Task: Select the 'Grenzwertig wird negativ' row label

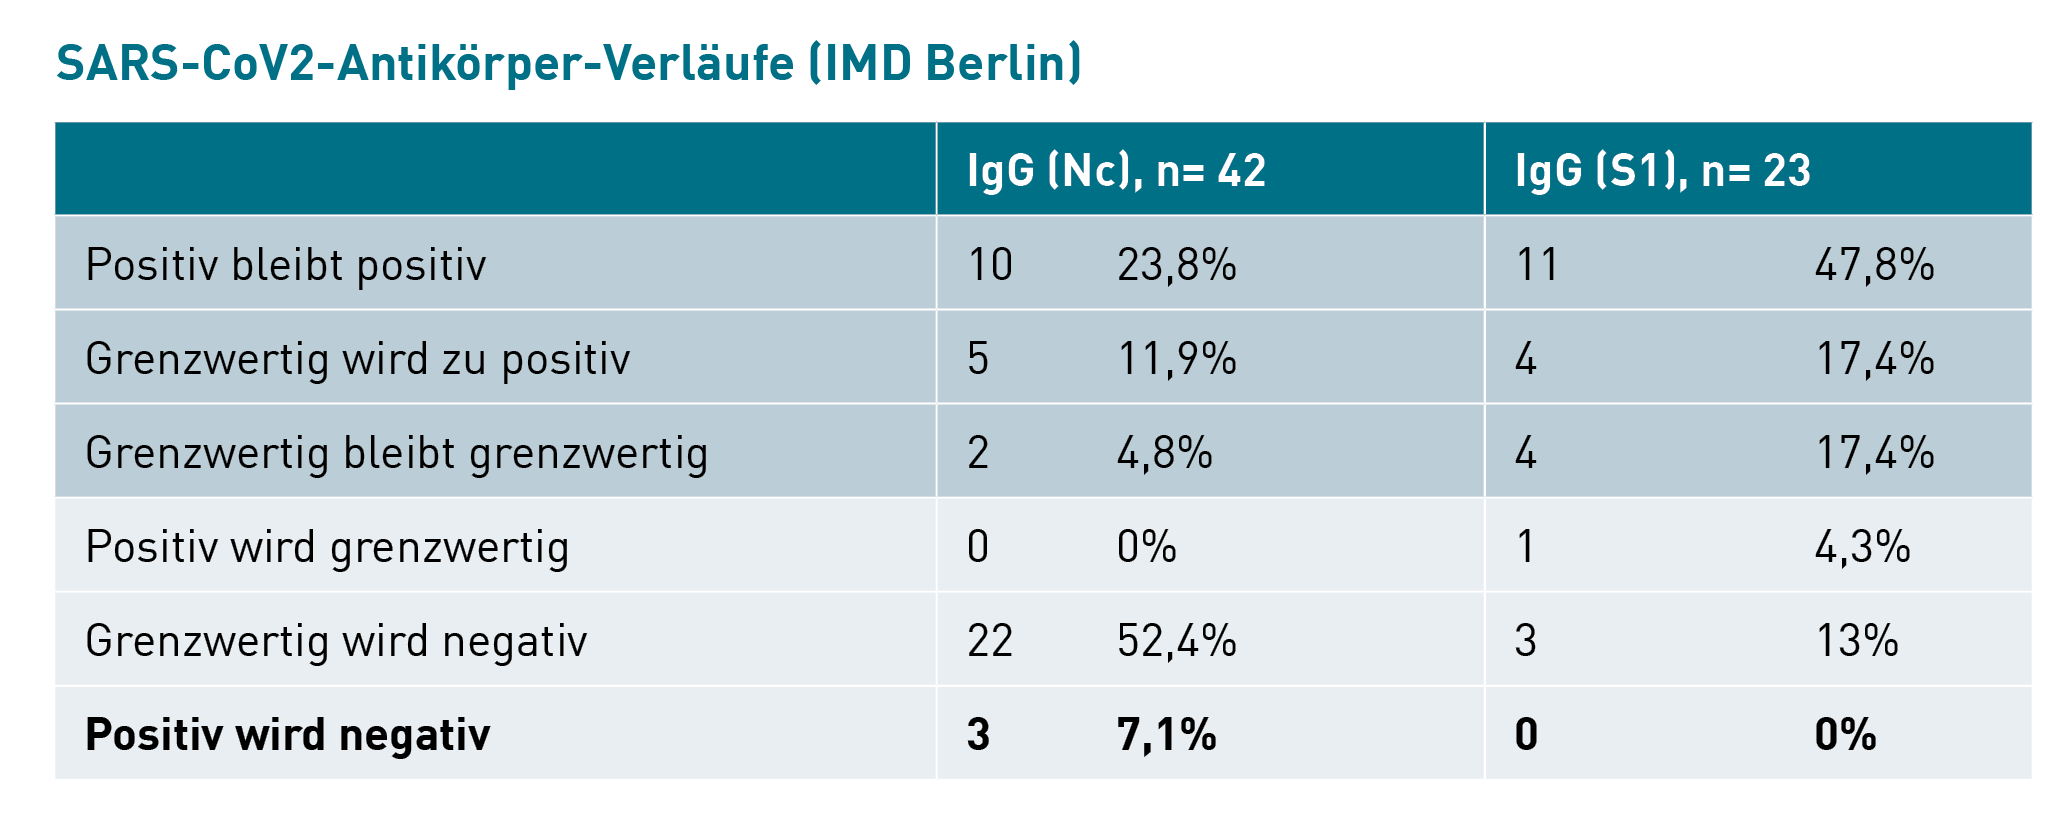Action: tap(336, 641)
